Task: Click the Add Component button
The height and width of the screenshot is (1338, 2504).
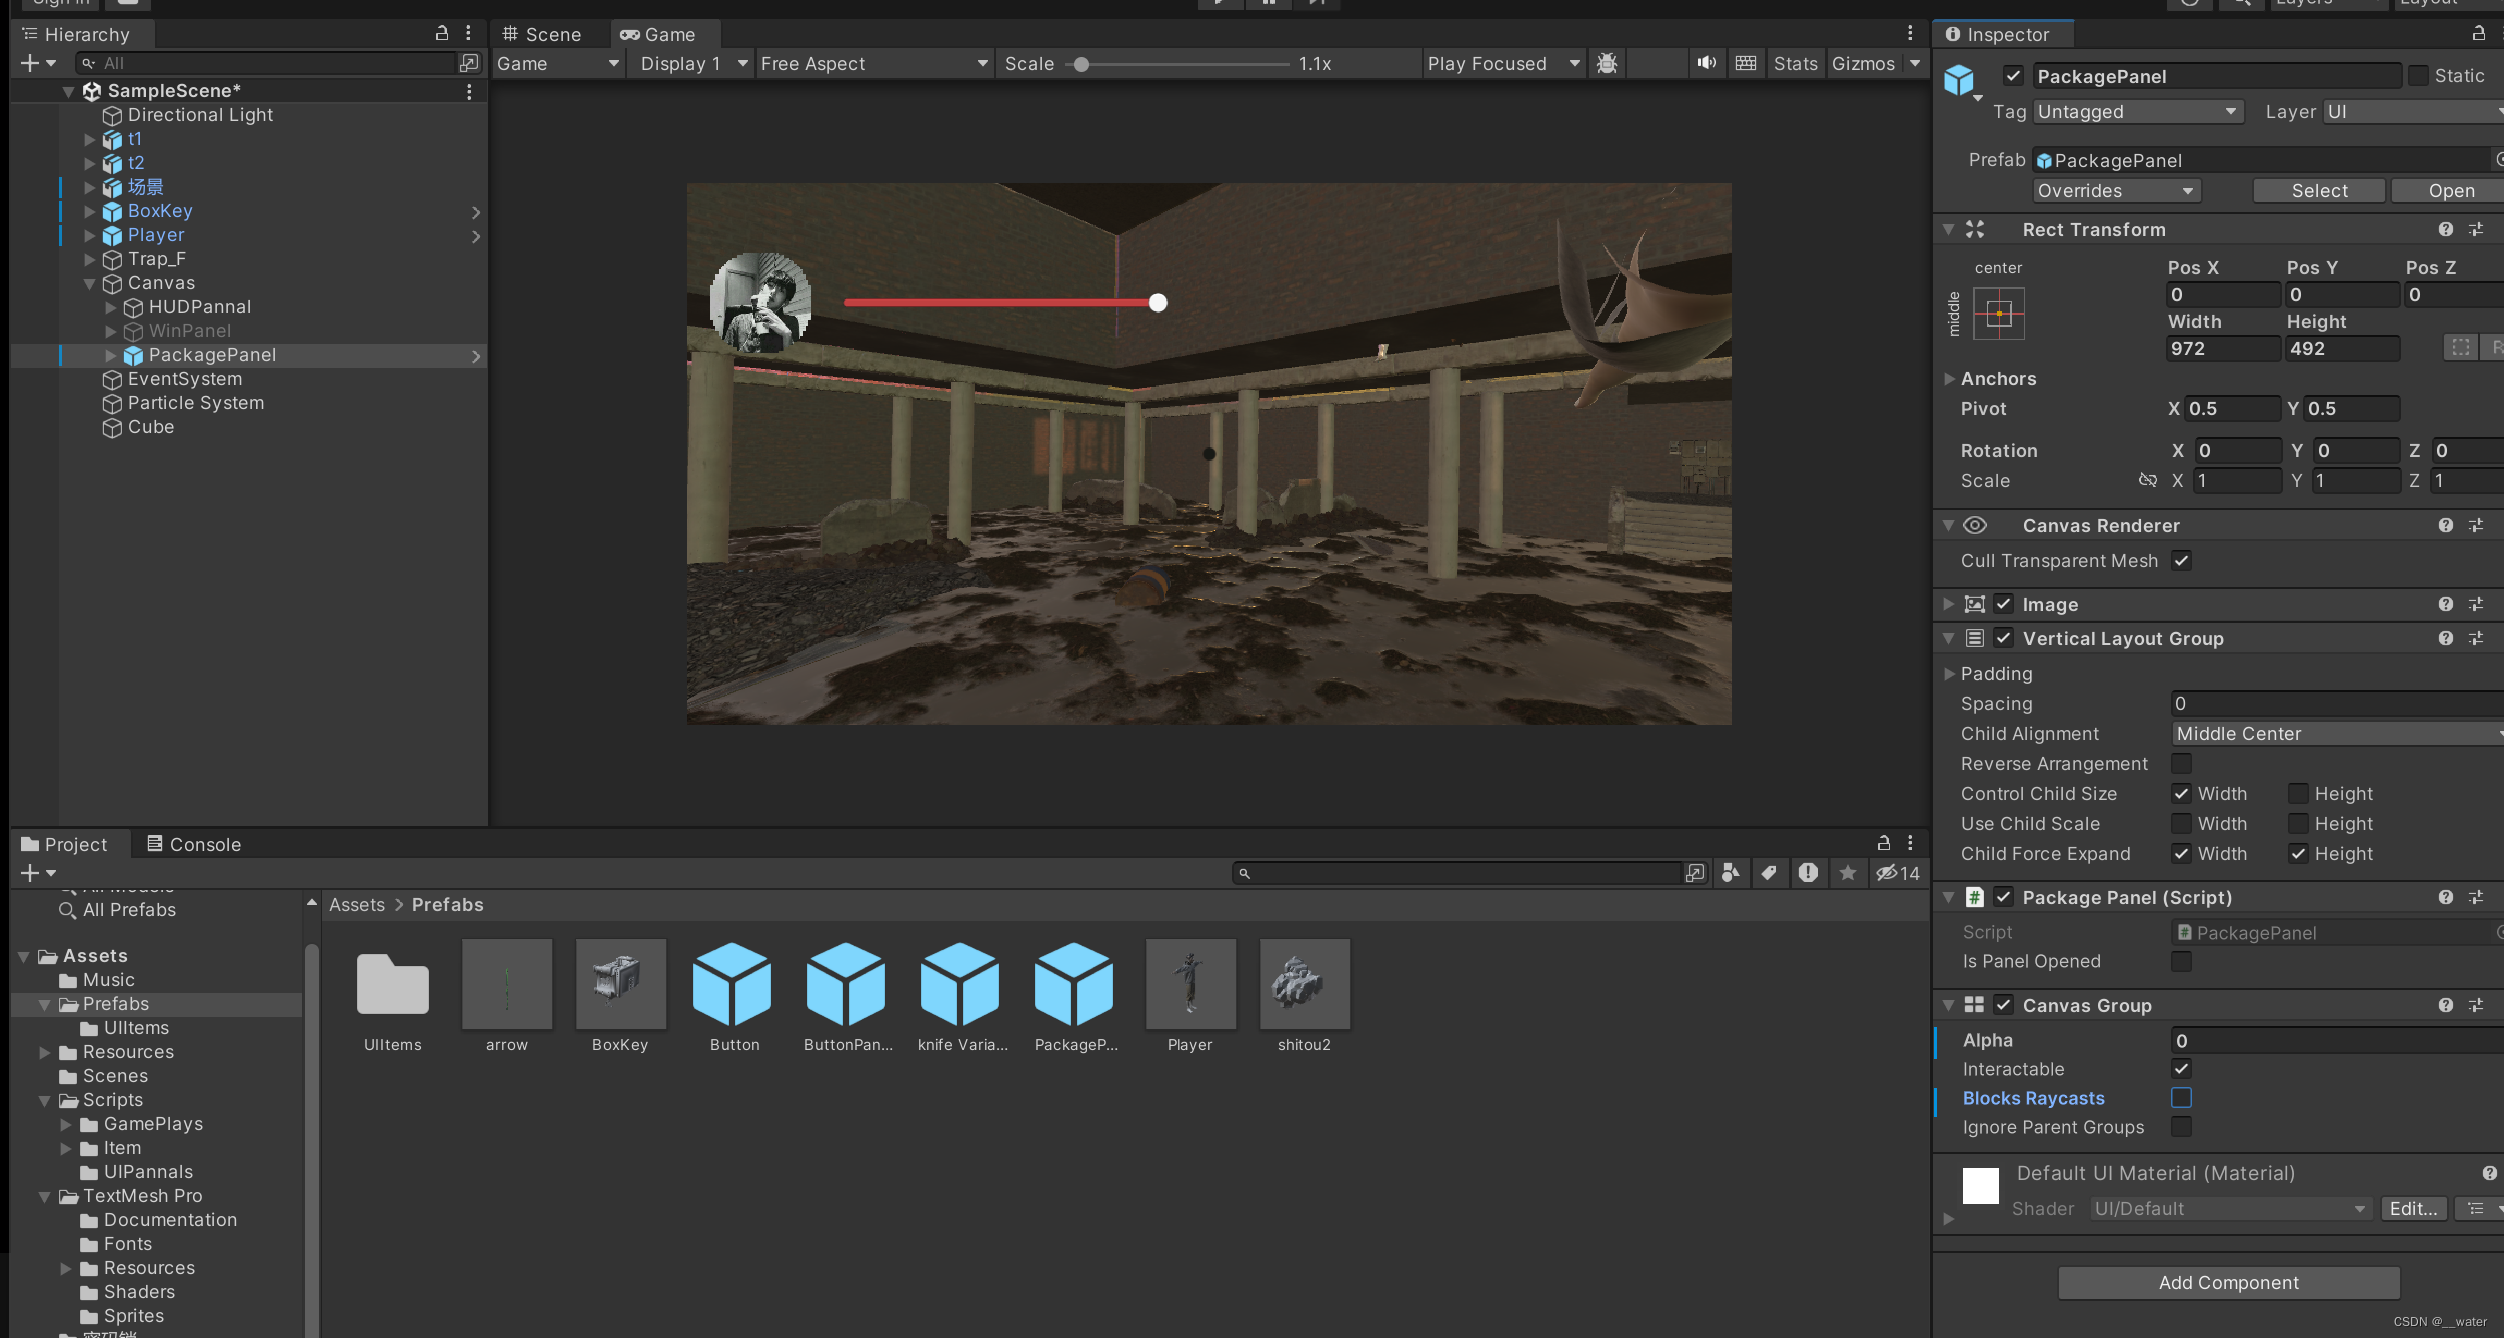Action: click(x=2228, y=1282)
